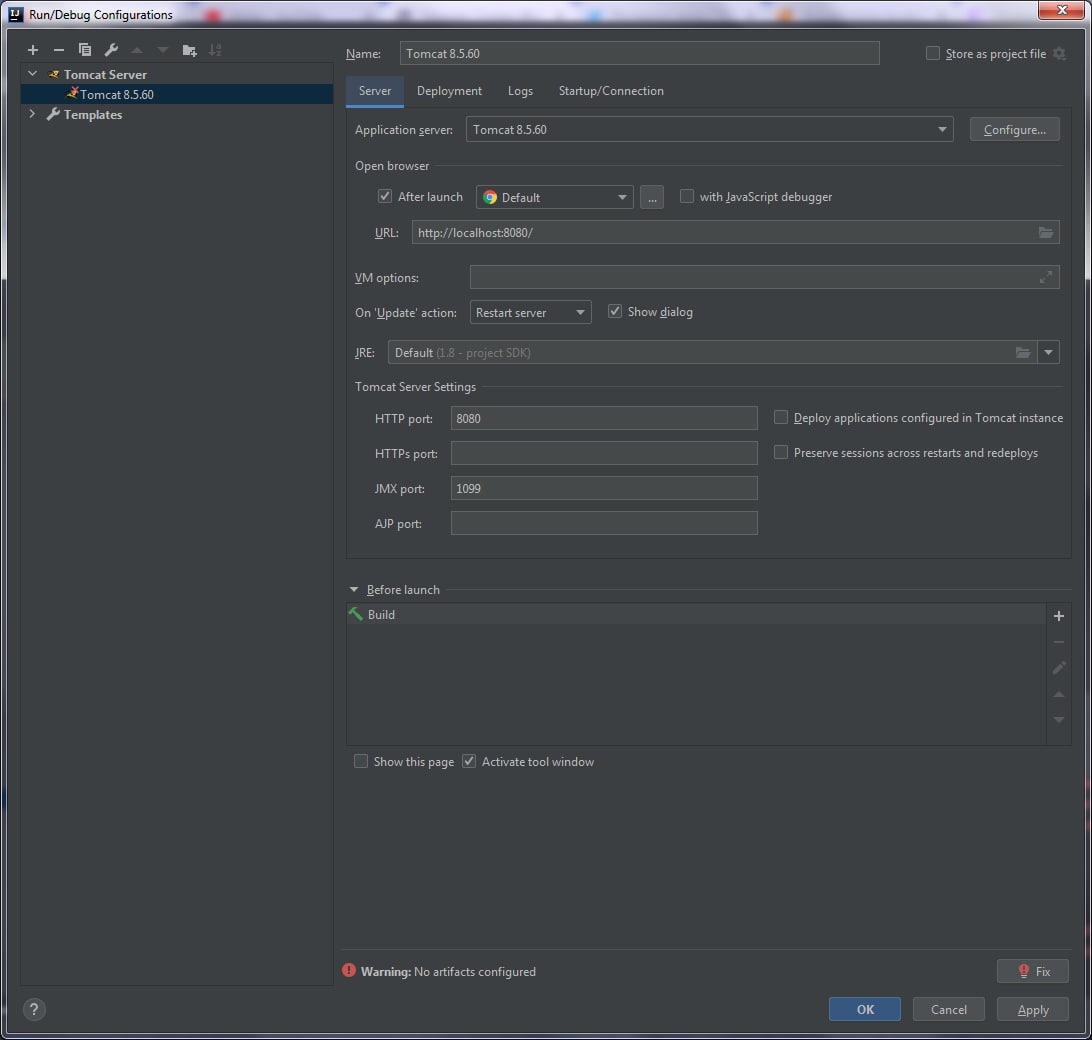The image size is (1092, 1040).
Task: Confirm with OK button
Action: 864,1009
